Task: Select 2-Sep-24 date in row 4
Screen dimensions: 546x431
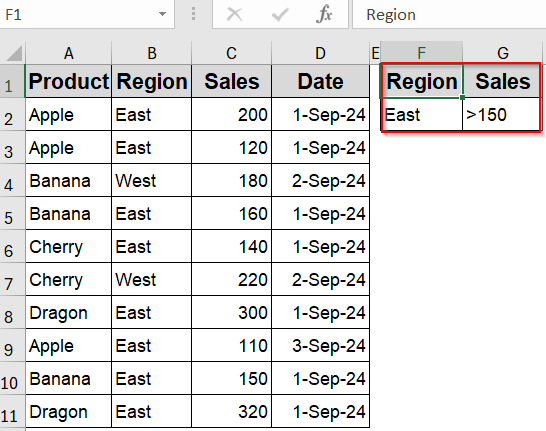Action: point(320,180)
